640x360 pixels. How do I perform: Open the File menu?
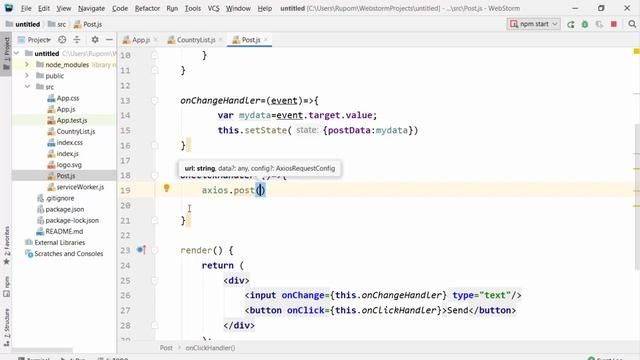pos(26,8)
